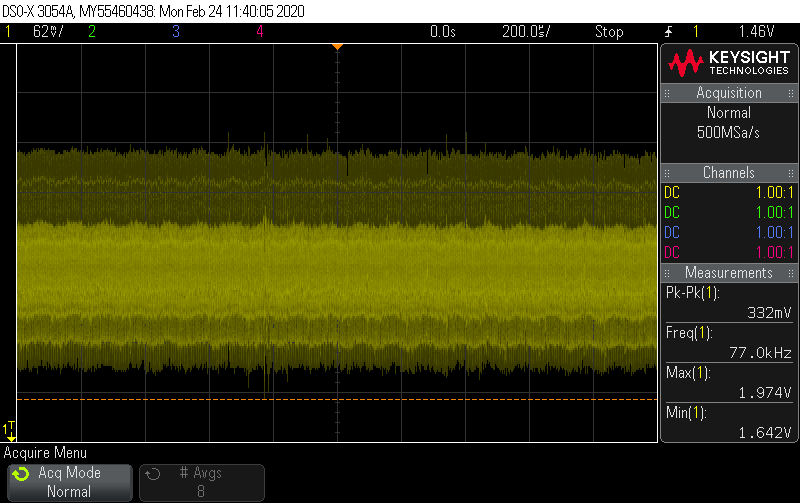The width and height of the screenshot is (800, 503).
Task: Click the rising edge trigger icon
Action: point(668,32)
